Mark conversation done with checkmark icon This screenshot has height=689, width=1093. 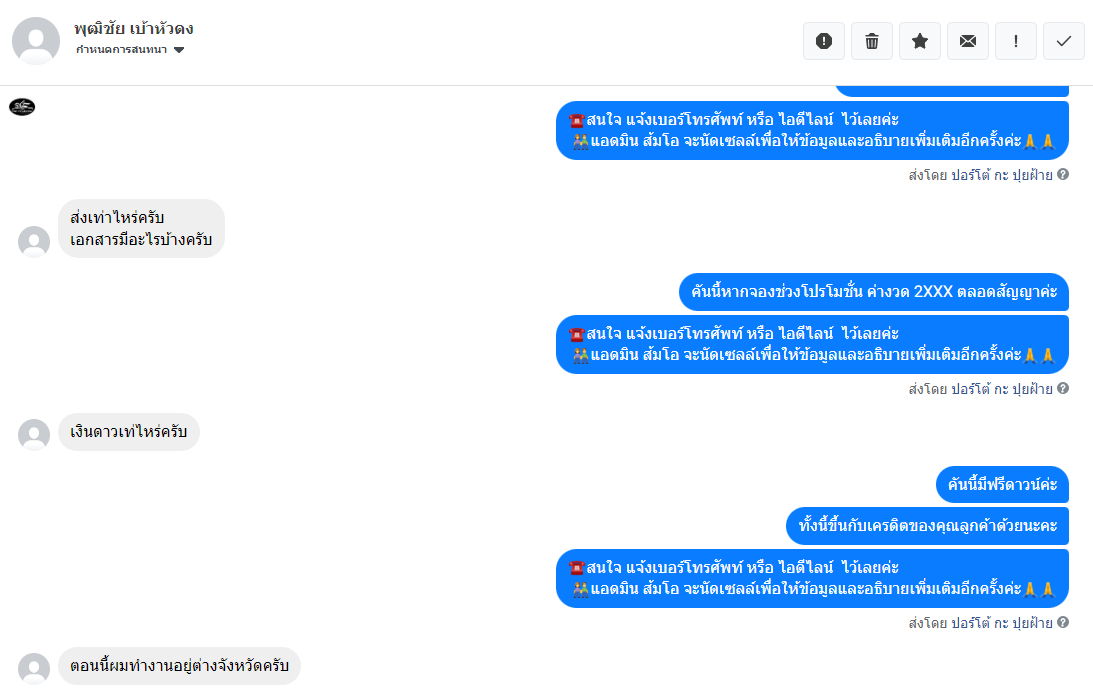pos(1064,41)
